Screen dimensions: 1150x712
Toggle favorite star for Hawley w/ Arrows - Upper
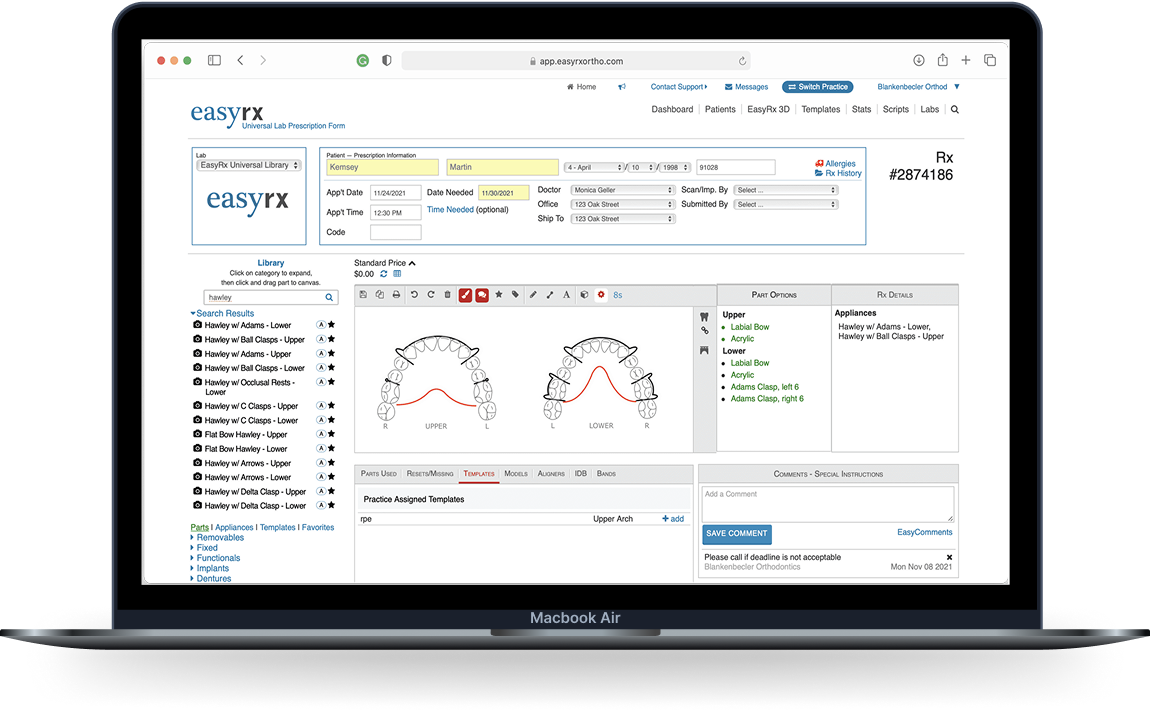(332, 463)
